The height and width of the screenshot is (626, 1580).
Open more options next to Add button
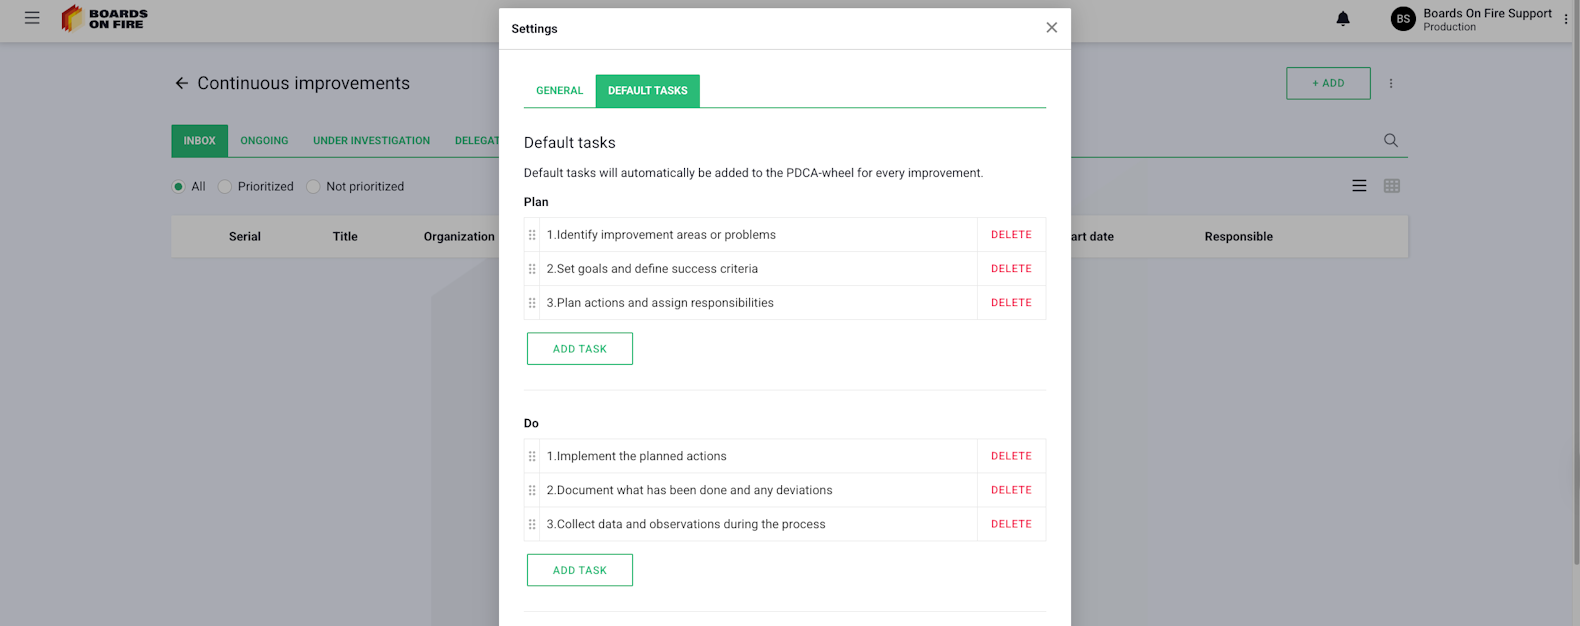pyautogui.click(x=1391, y=84)
